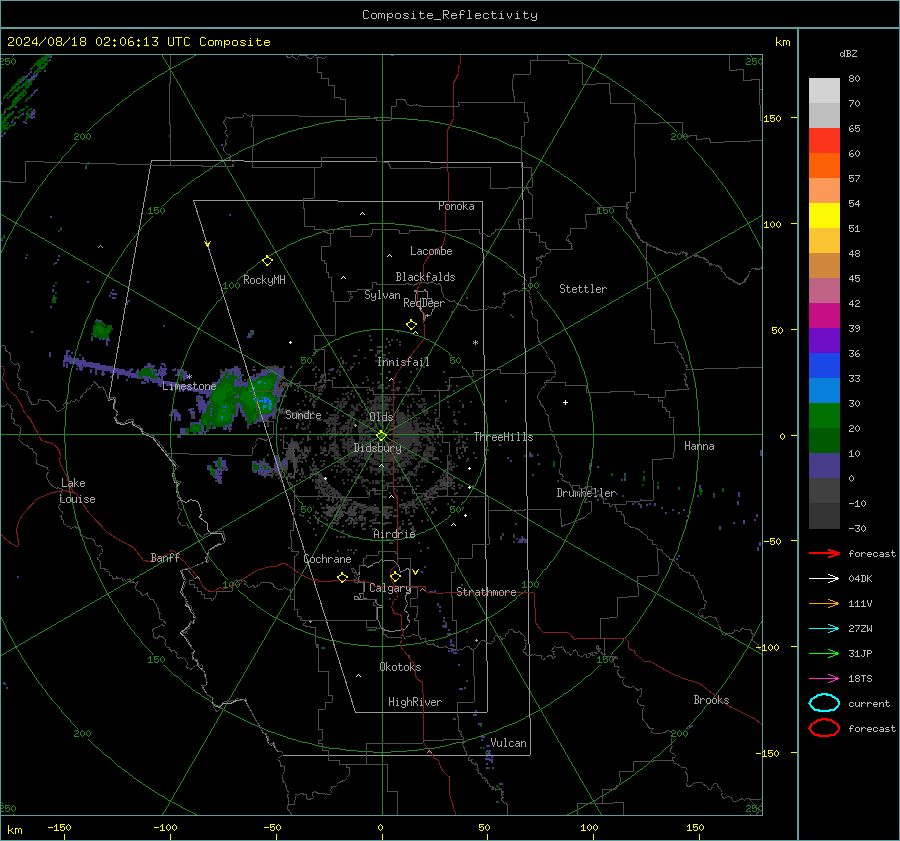
Task: Click the yellow diamond marker near RedDeer
Action: pyautogui.click(x=411, y=325)
